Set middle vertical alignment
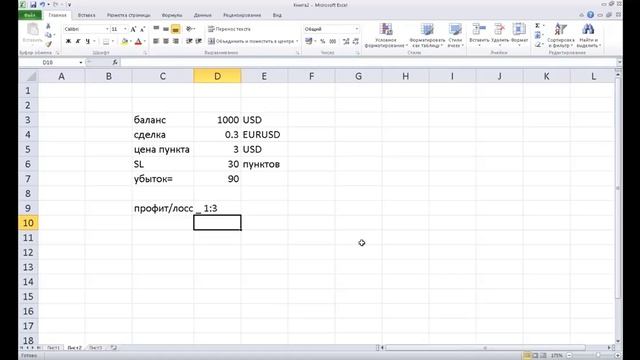Viewport: 640px width, 360px height. 166,29
